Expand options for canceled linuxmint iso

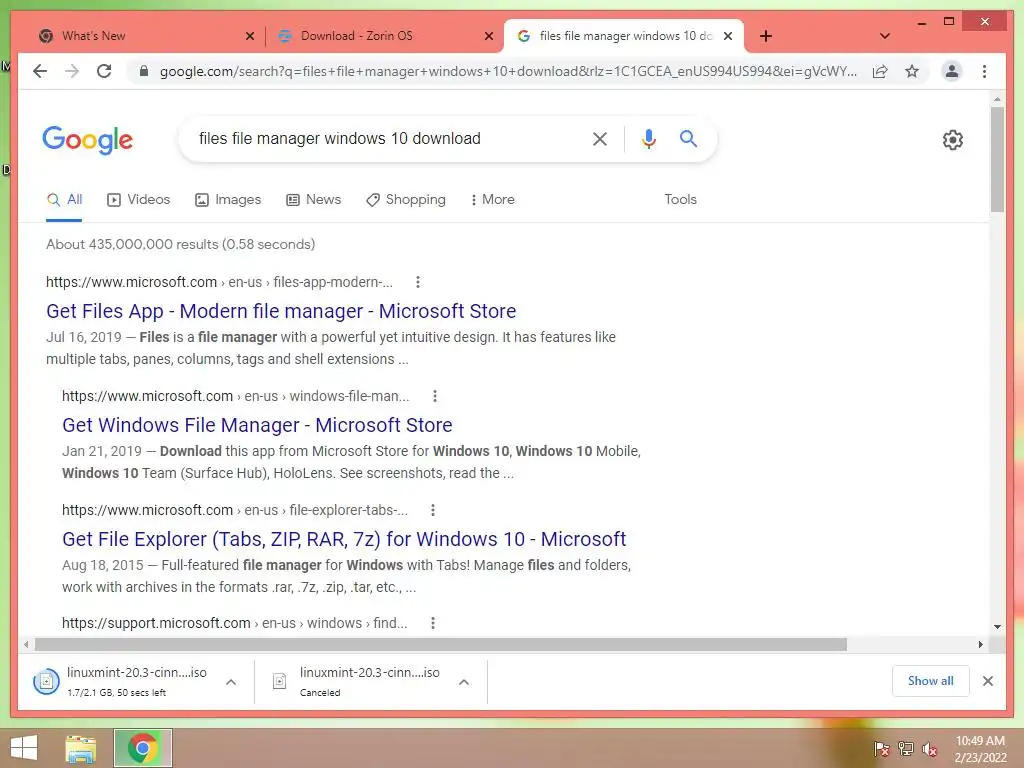tap(464, 682)
